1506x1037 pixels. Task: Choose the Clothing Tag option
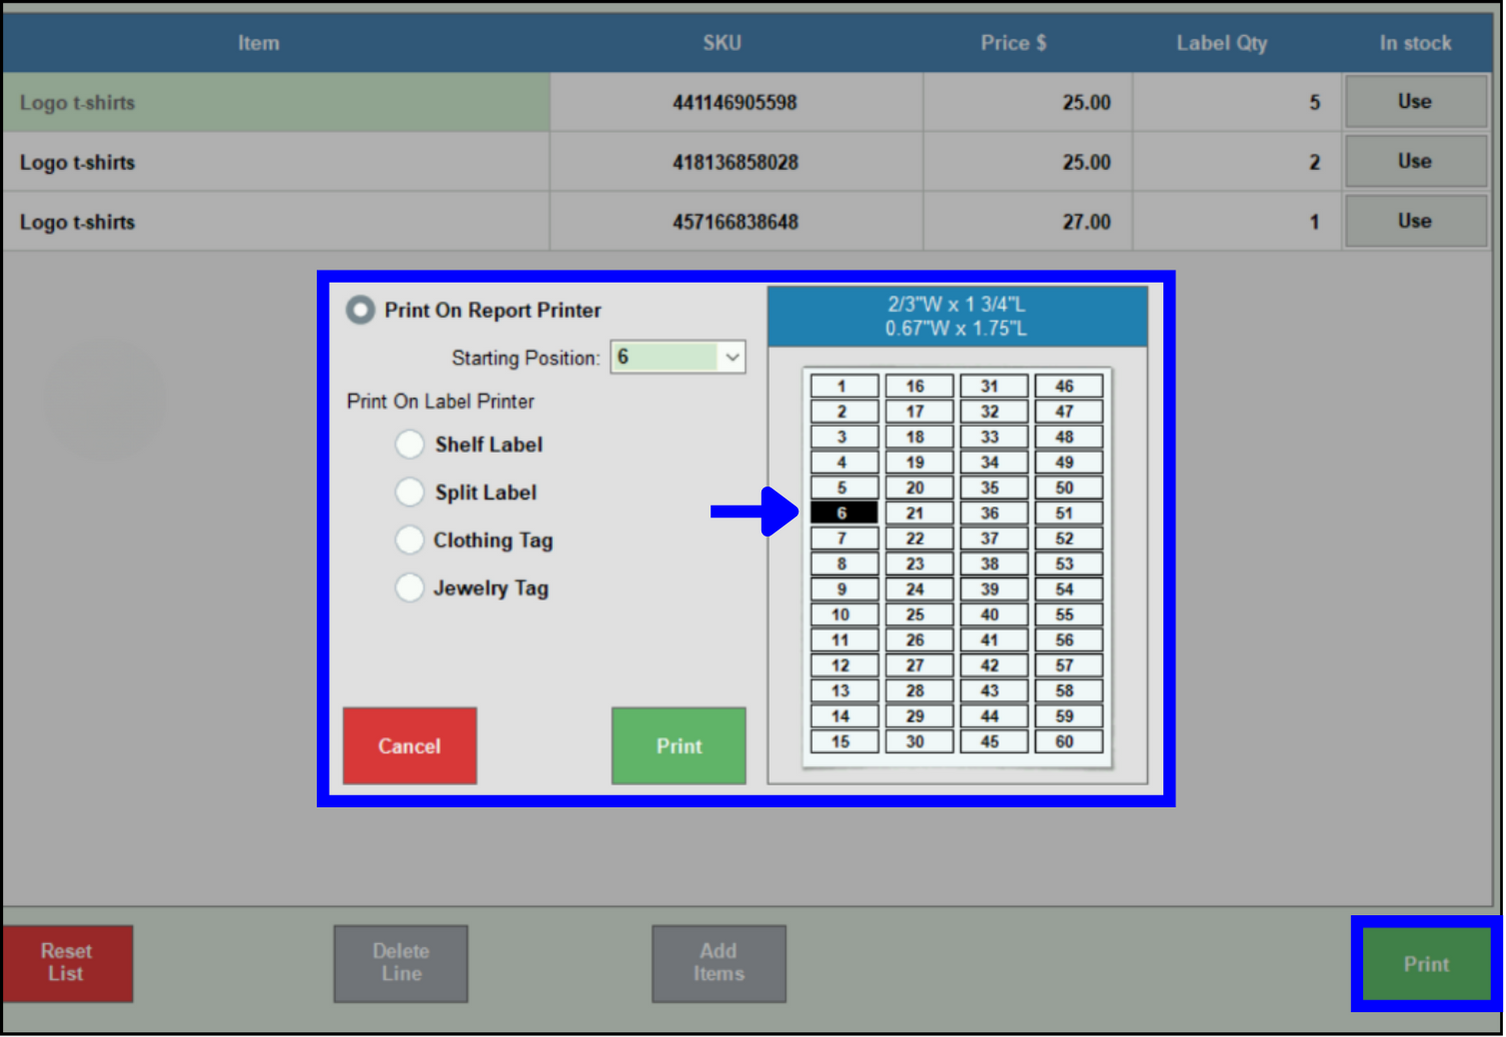tap(409, 540)
